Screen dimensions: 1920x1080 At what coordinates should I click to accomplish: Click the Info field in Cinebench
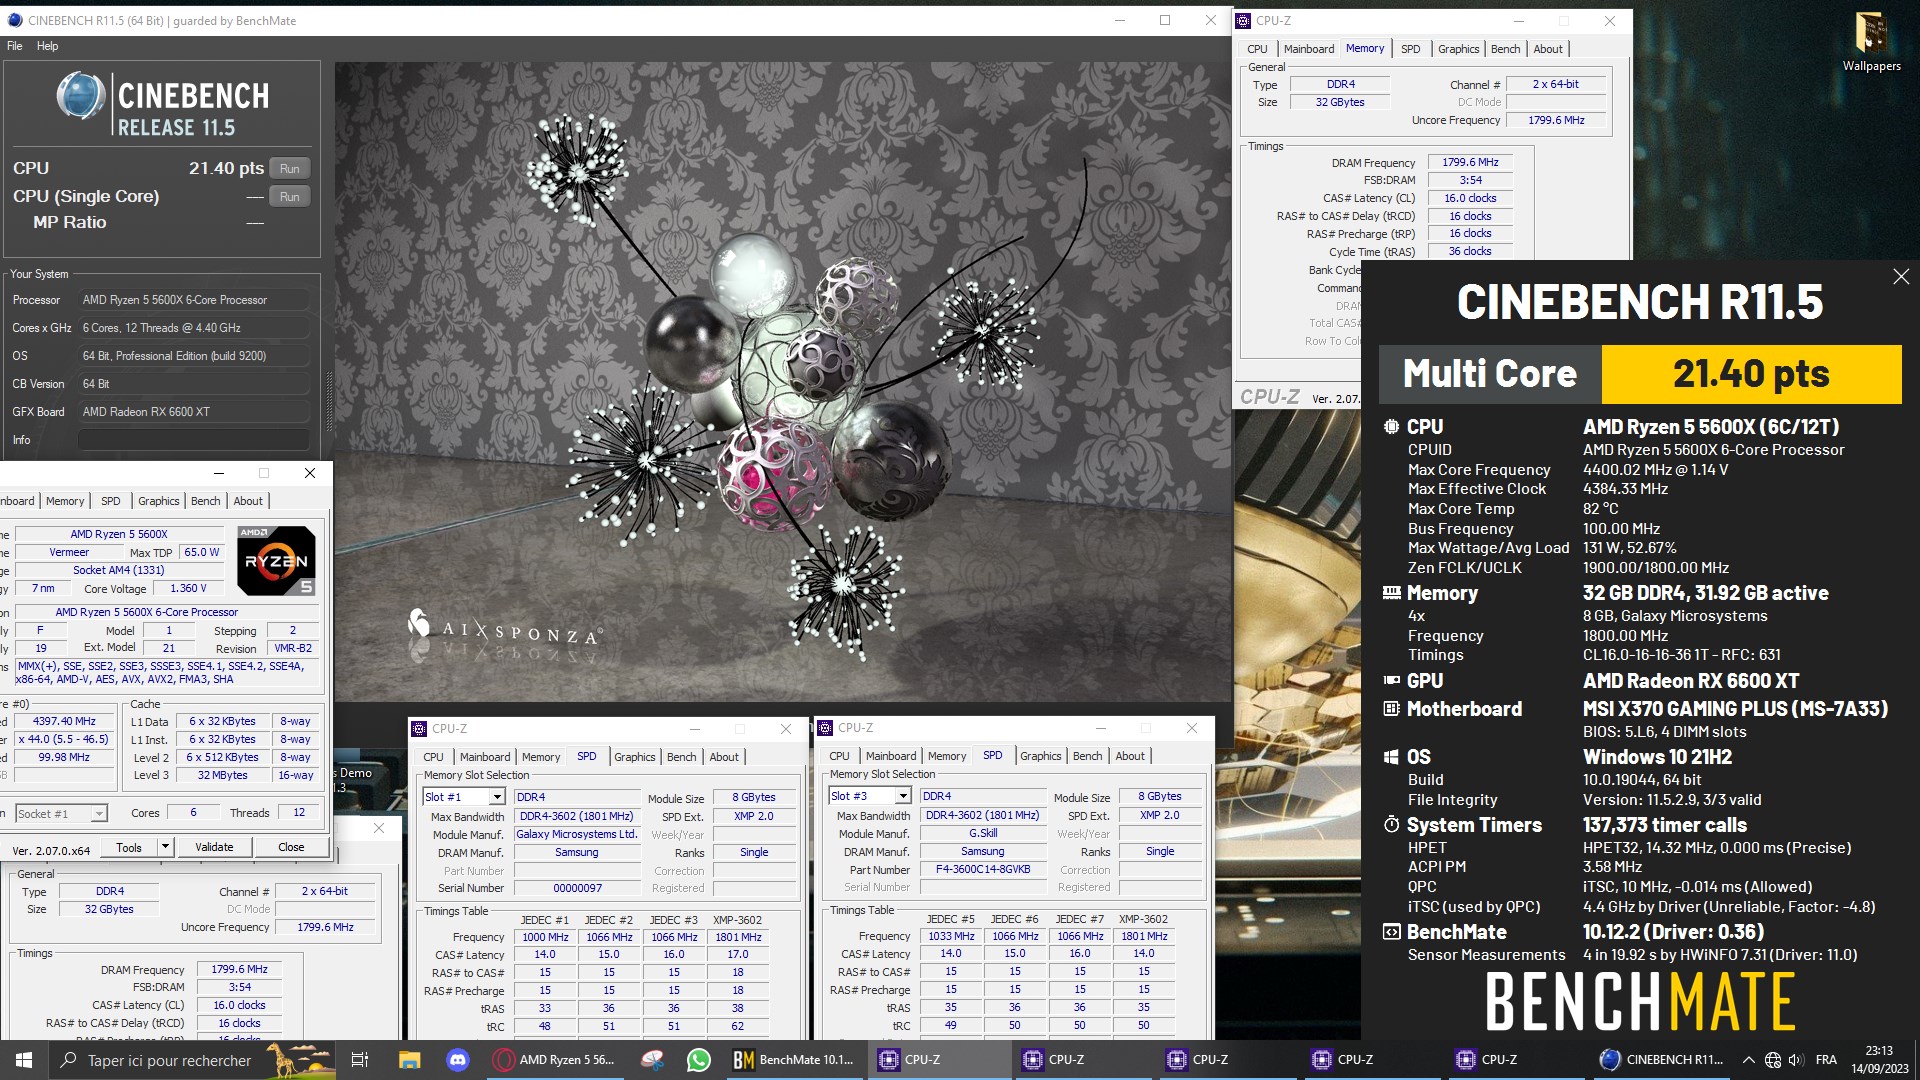pyautogui.click(x=194, y=440)
